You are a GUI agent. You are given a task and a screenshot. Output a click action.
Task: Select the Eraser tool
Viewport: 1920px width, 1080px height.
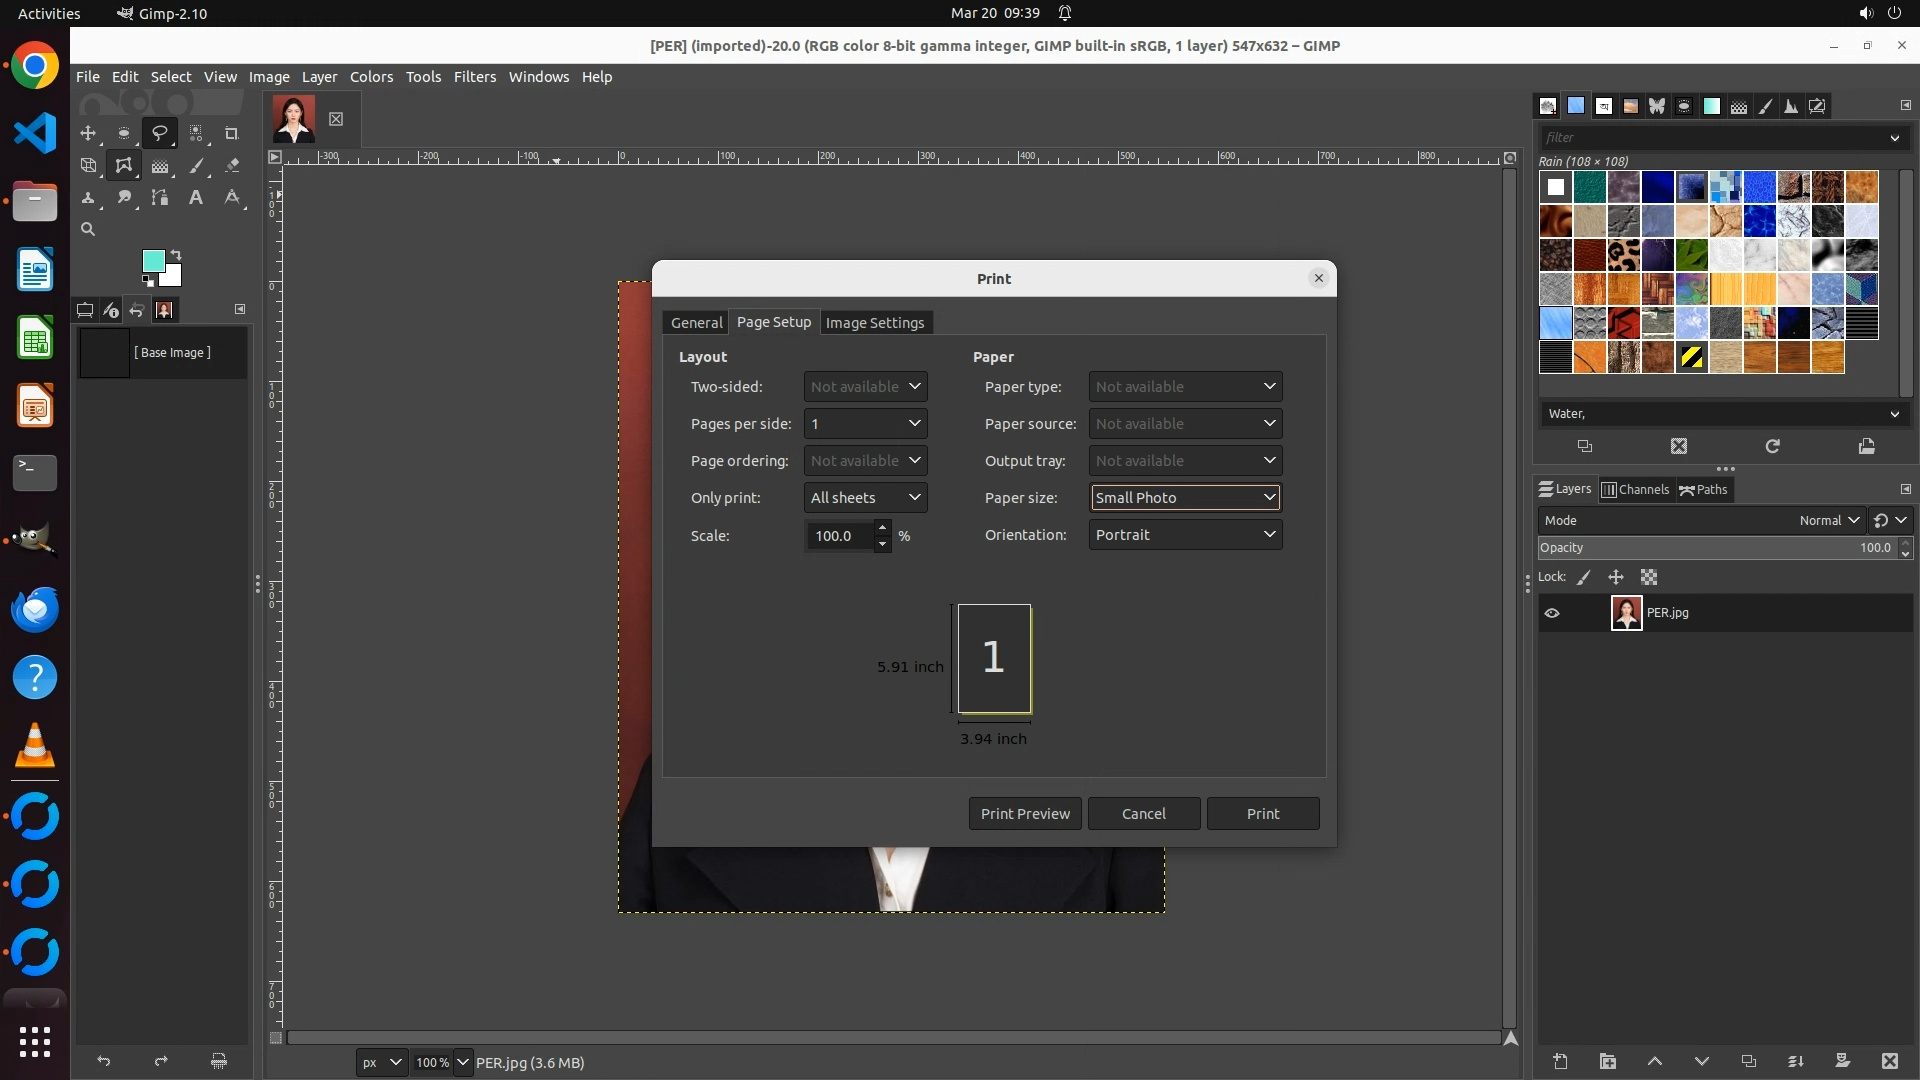coord(232,166)
